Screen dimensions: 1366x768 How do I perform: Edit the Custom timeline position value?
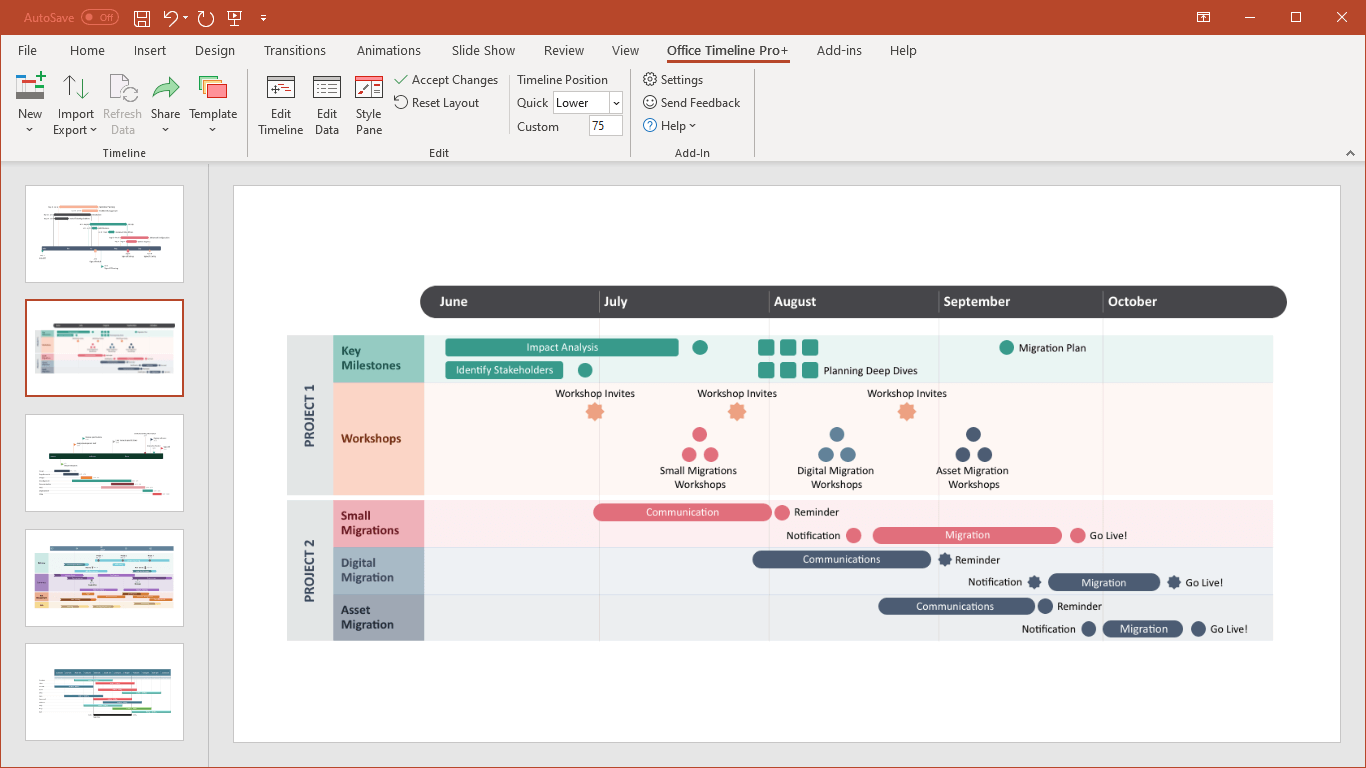click(x=605, y=125)
